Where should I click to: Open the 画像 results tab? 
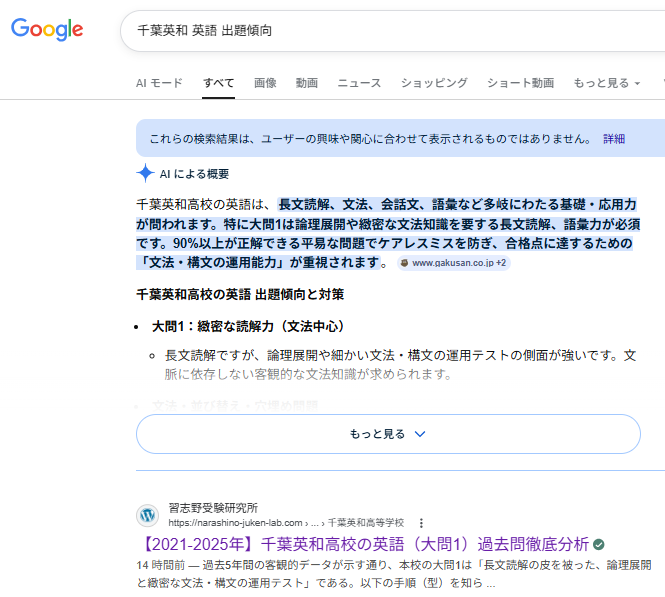tap(265, 83)
